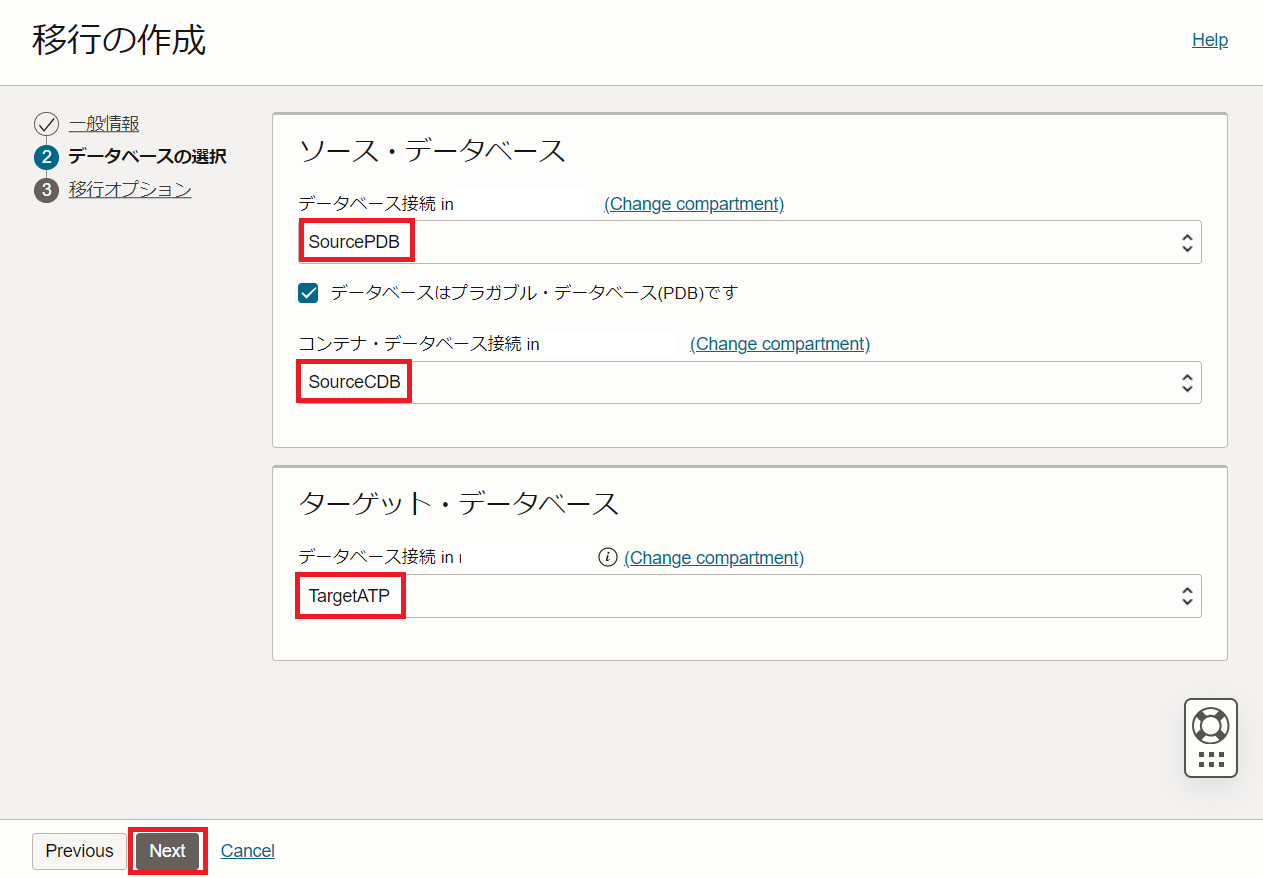
Task: Change compartment for source database connection
Action: (x=694, y=204)
